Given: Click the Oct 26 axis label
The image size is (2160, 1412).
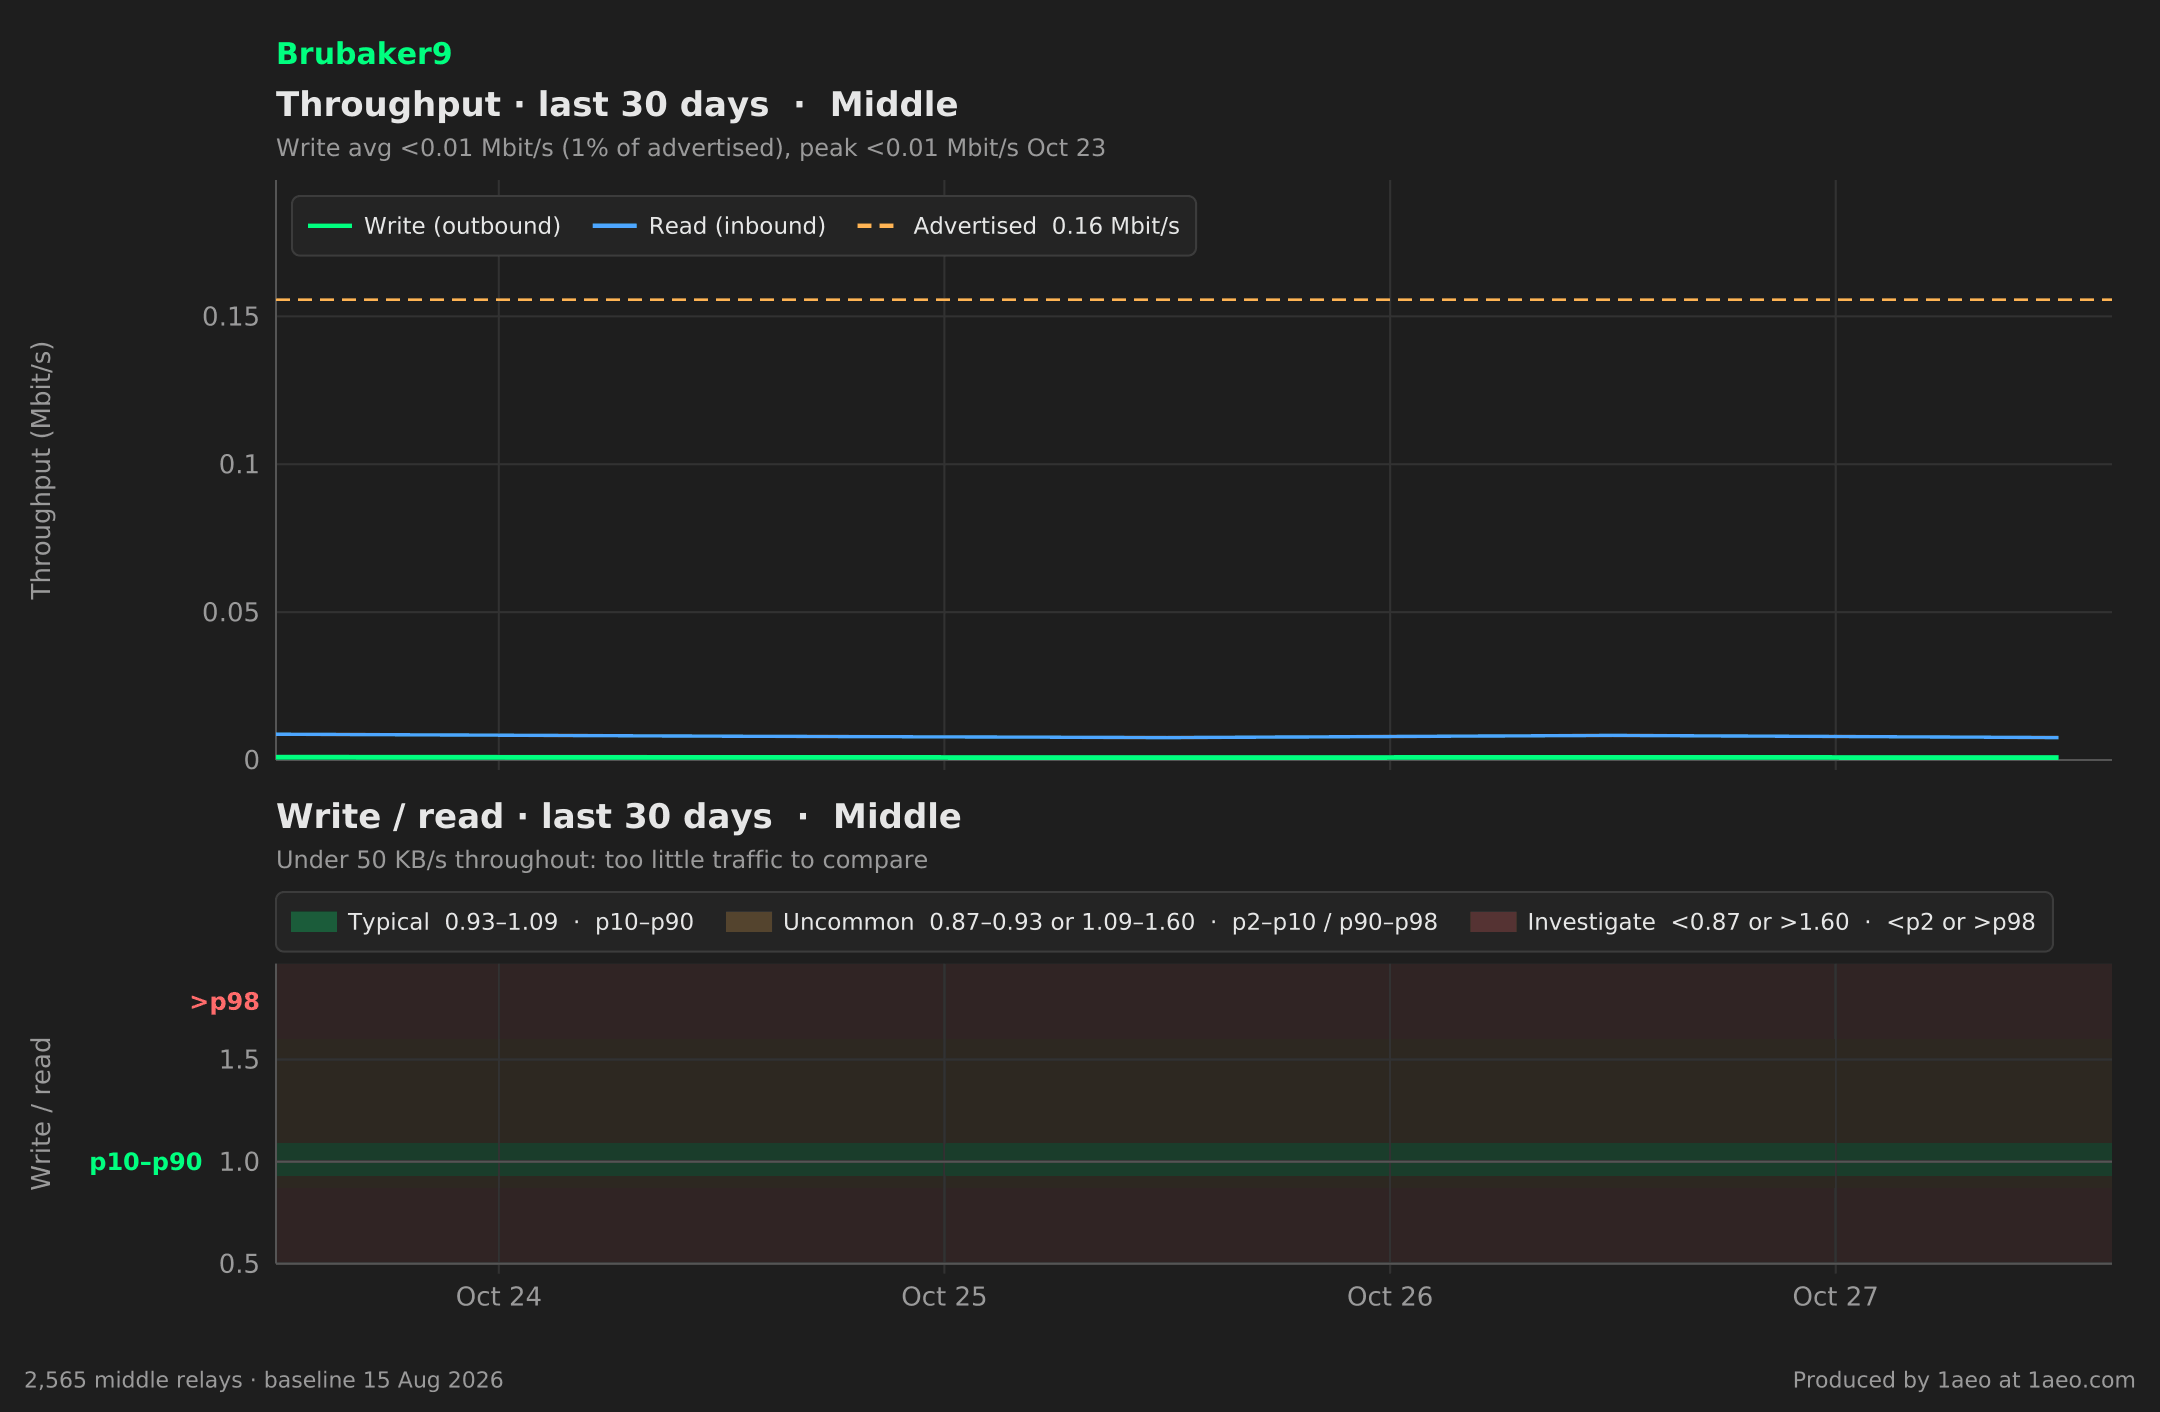Looking at the screenshot, I should click(1390, 1297).
